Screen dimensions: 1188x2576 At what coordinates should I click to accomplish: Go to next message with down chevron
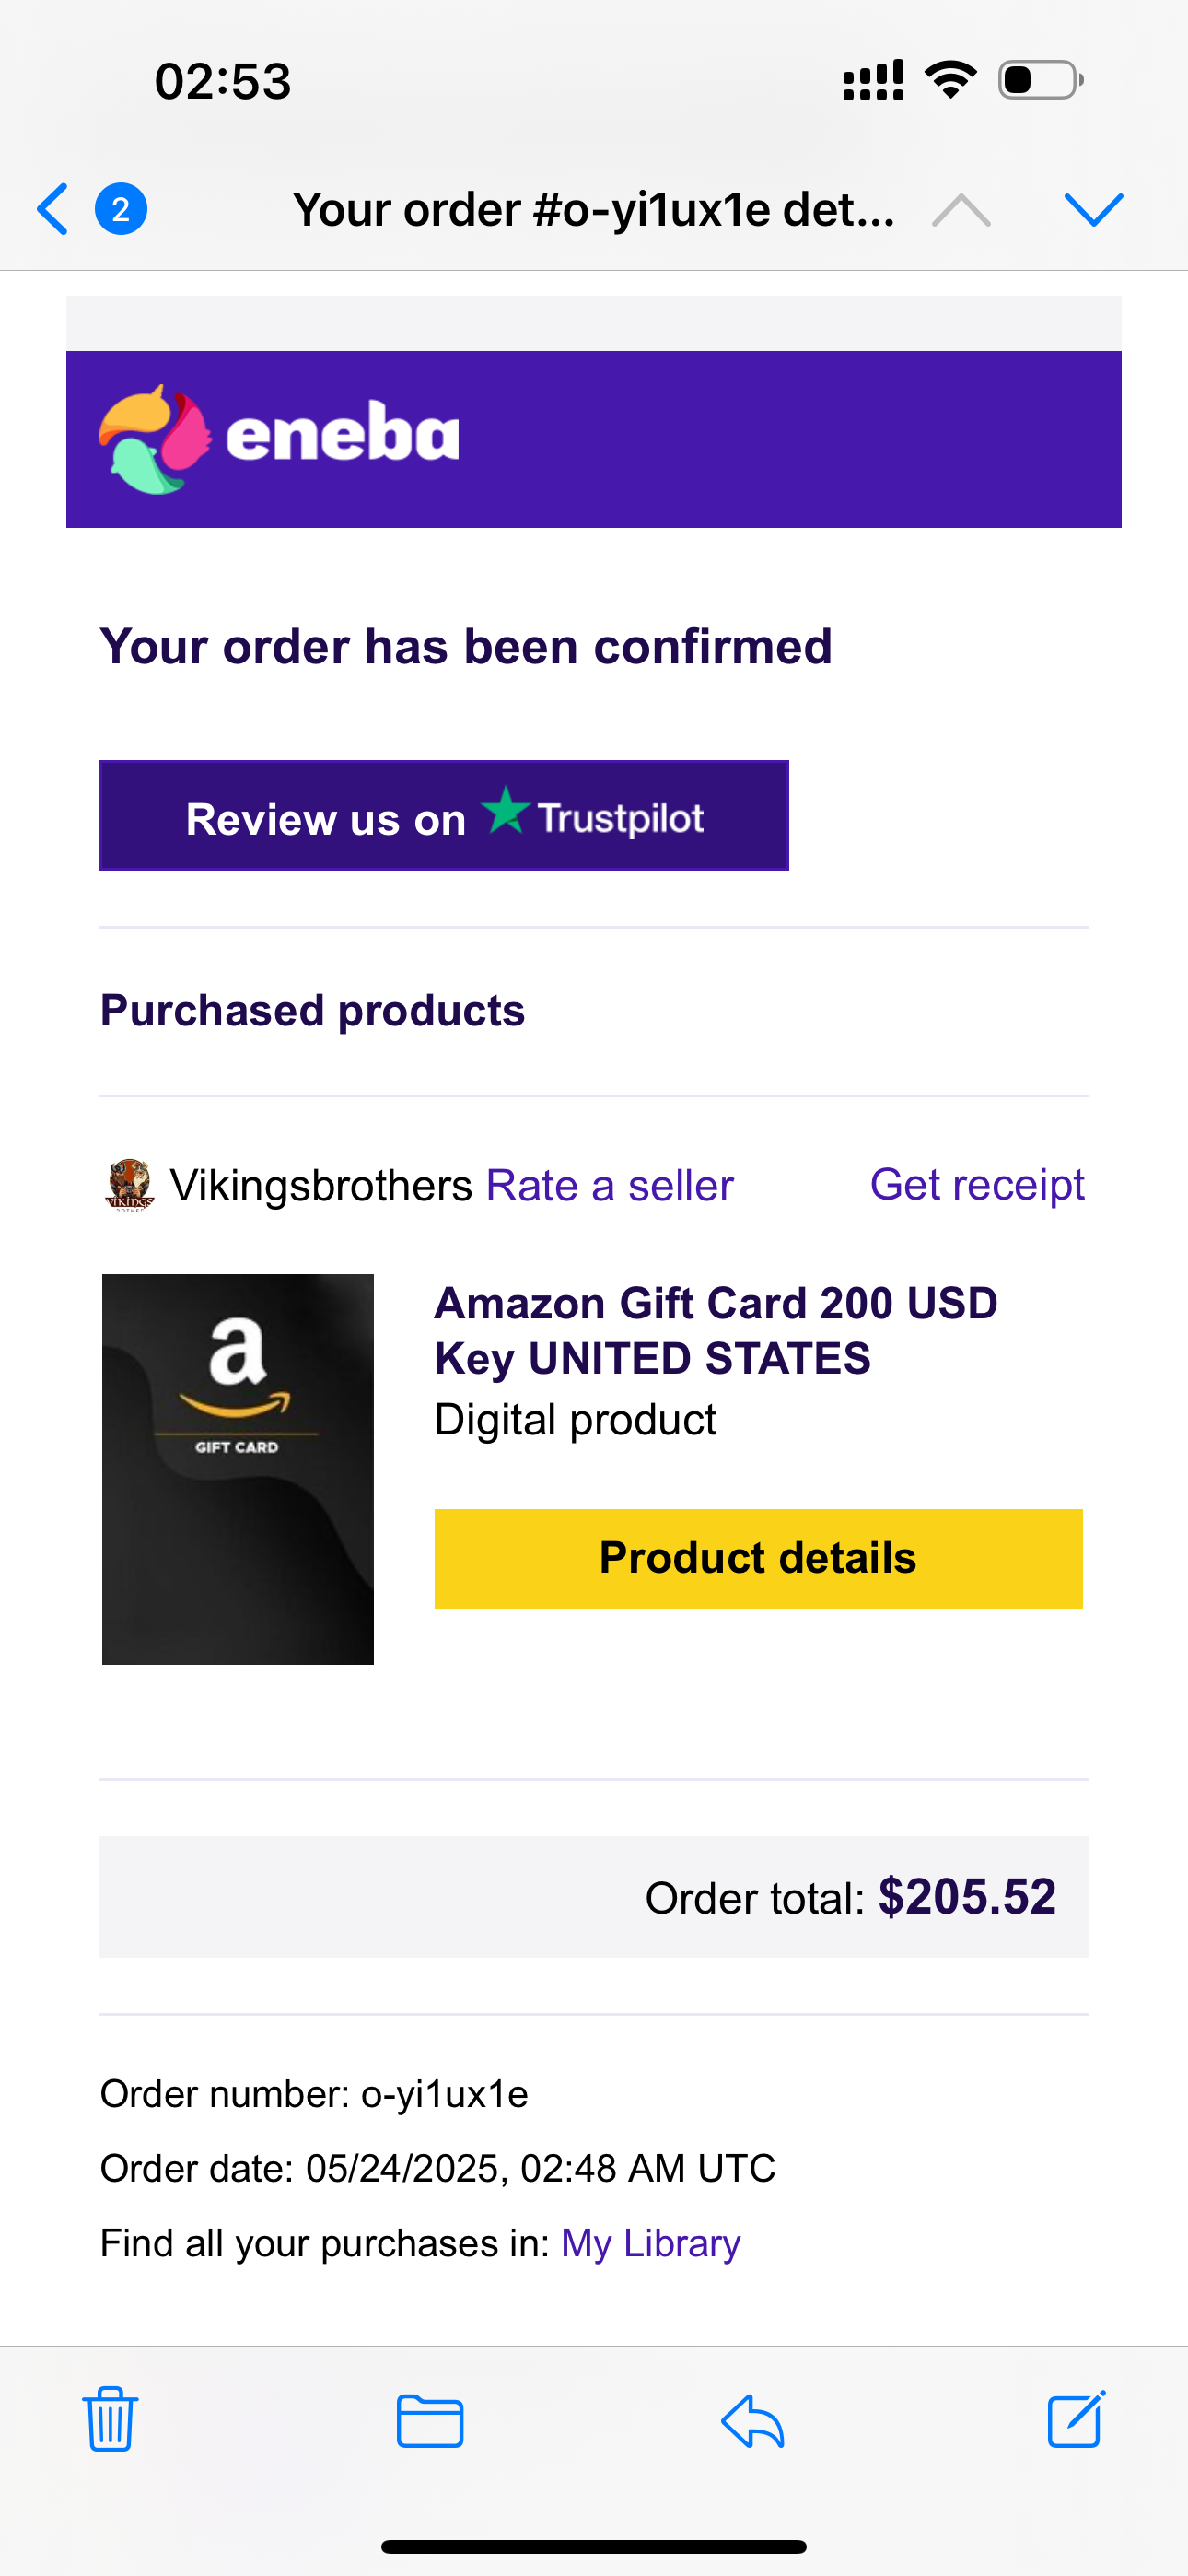1094,209
